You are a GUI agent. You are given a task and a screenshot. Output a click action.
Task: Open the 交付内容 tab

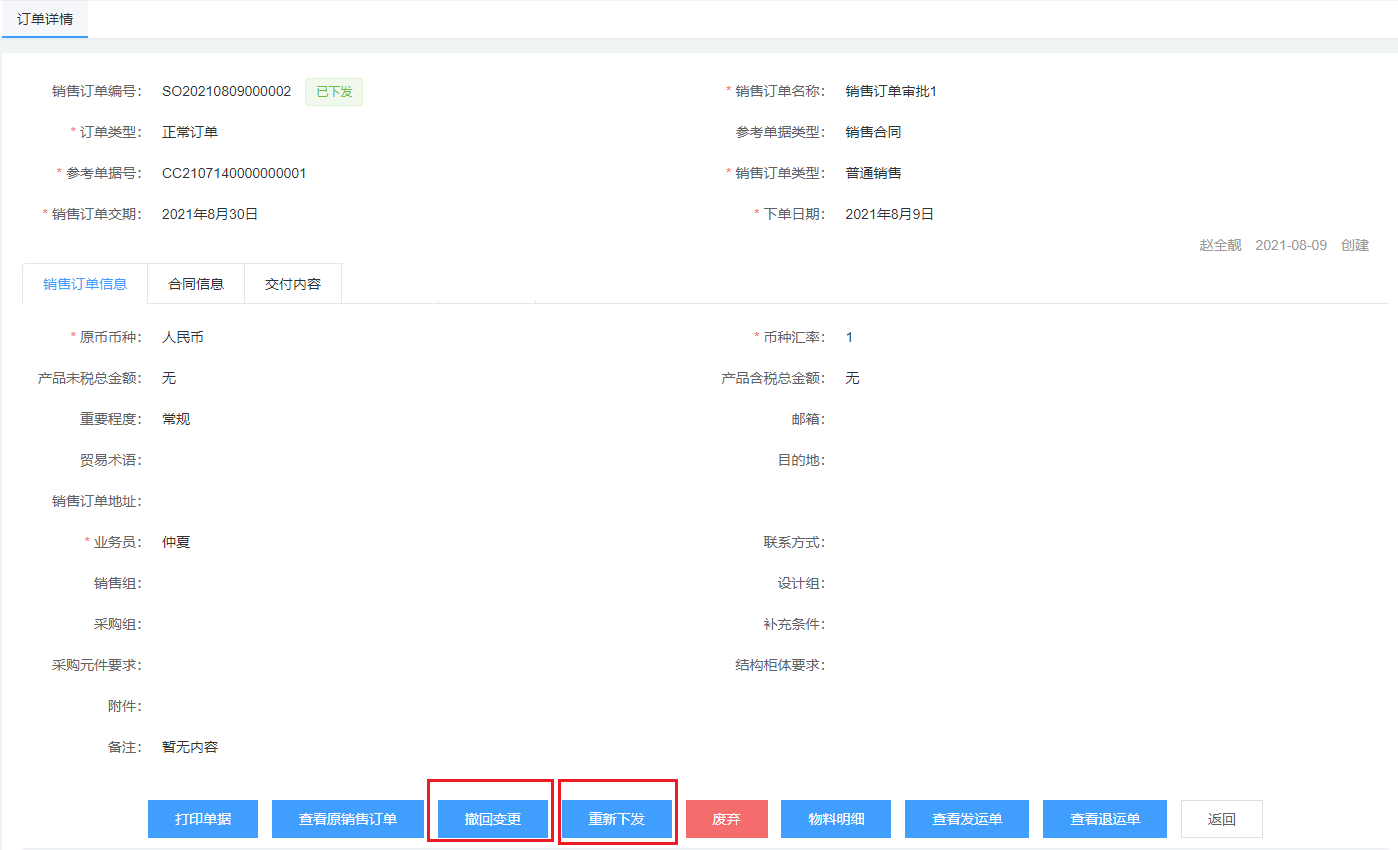point(293,284)
